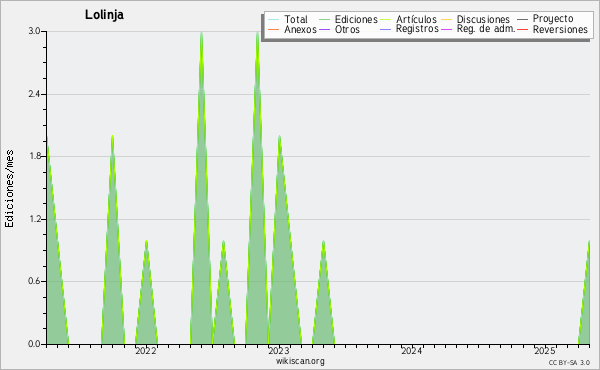The image size is (600, 370).
Task: Click the '2023' x-axis label
Action: 279,351
